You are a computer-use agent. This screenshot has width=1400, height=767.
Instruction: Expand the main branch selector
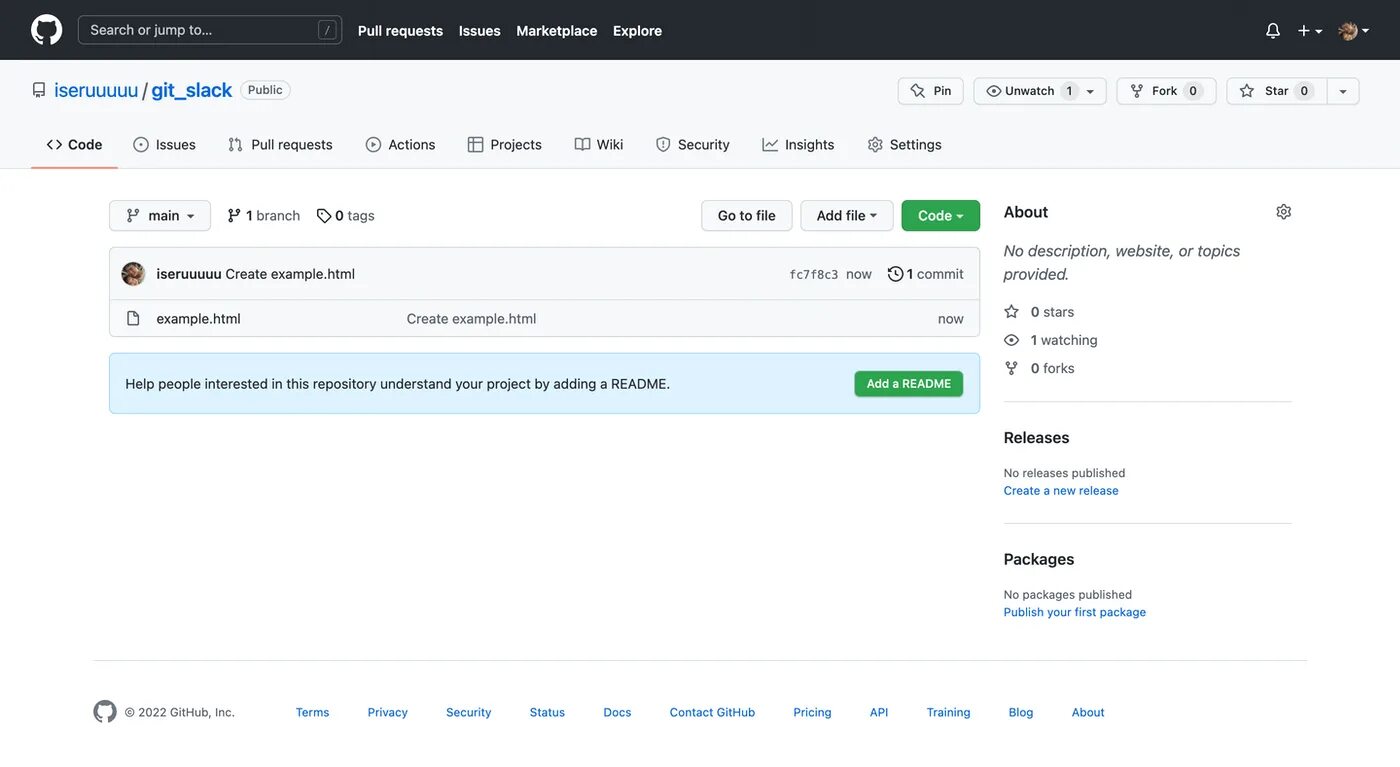[x=160, y=216]
